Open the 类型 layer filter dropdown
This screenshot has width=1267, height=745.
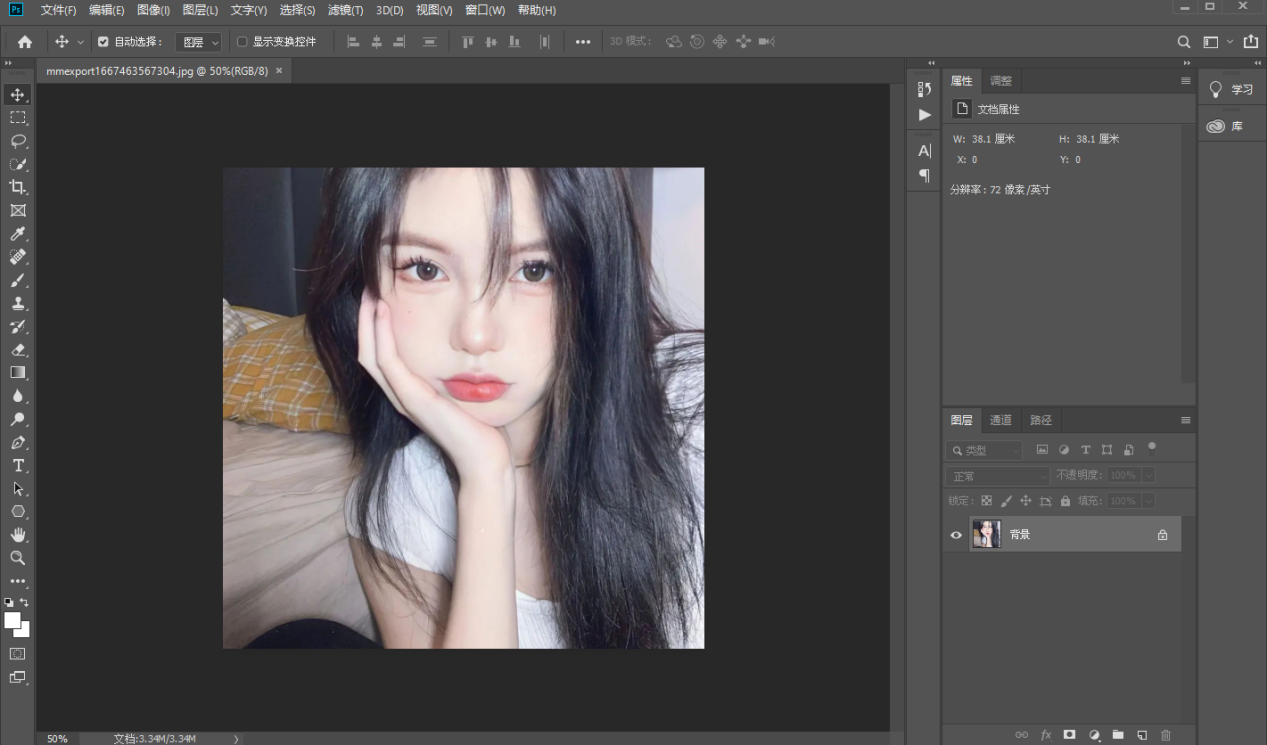click(985, 451)
